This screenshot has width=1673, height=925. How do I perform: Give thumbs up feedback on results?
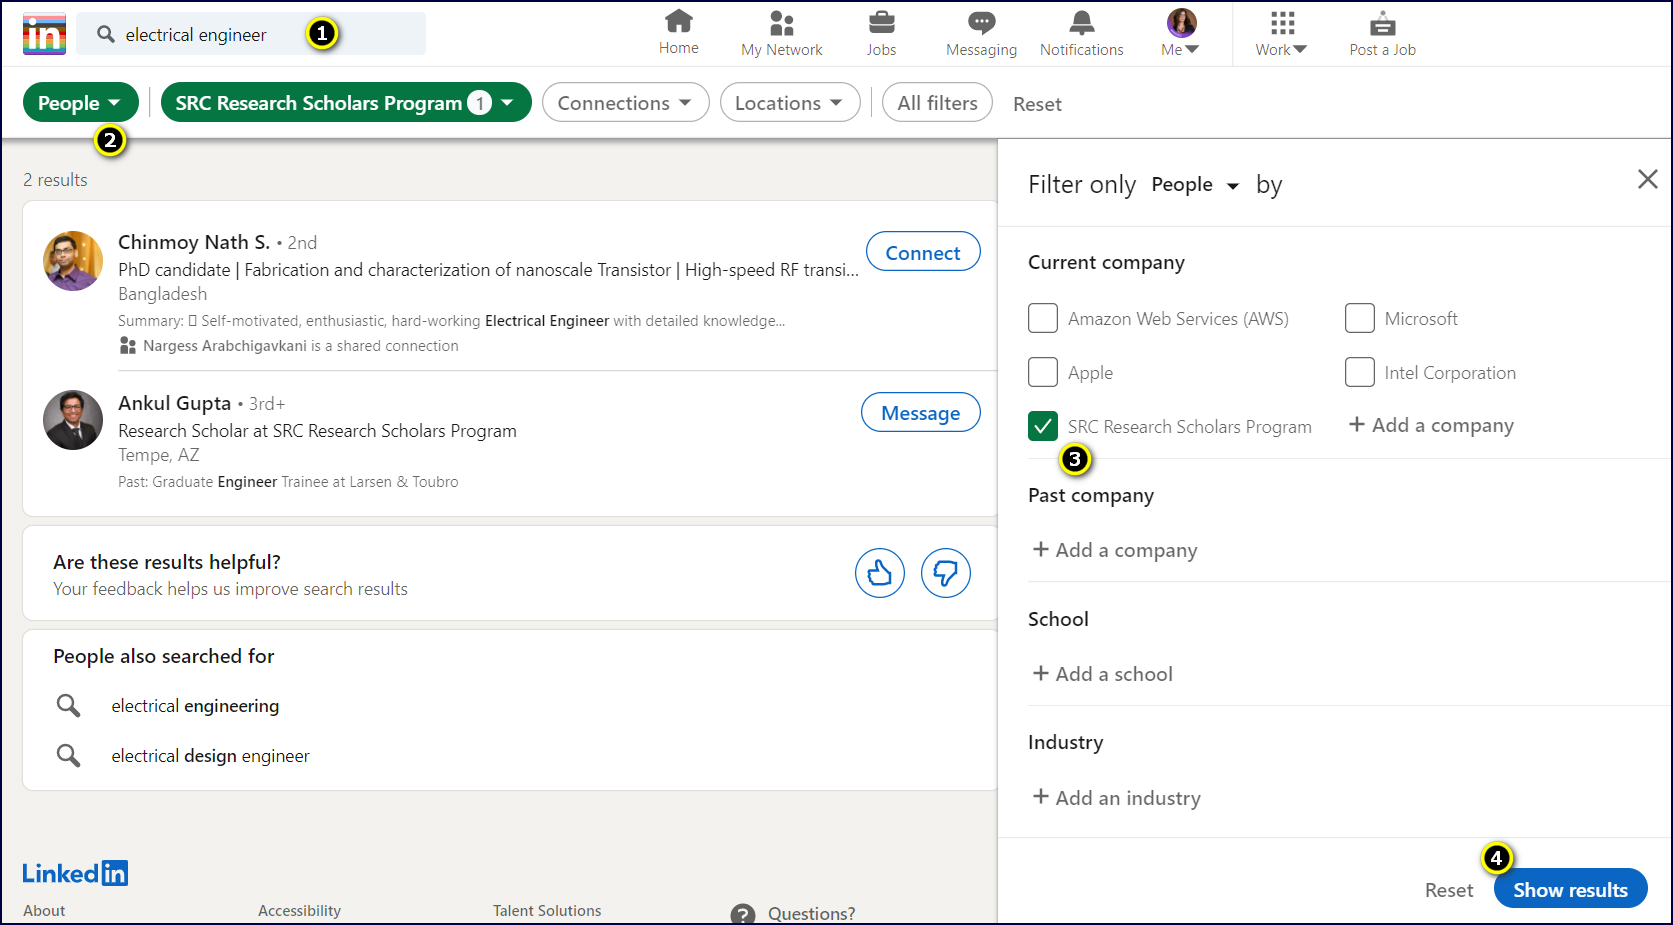880,573
